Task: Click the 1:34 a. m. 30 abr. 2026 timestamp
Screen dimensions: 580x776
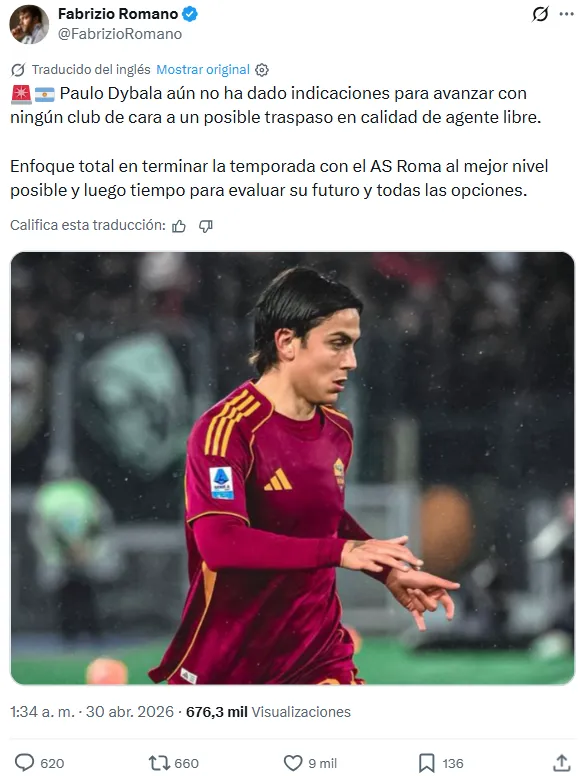Action: click(92, 712)
